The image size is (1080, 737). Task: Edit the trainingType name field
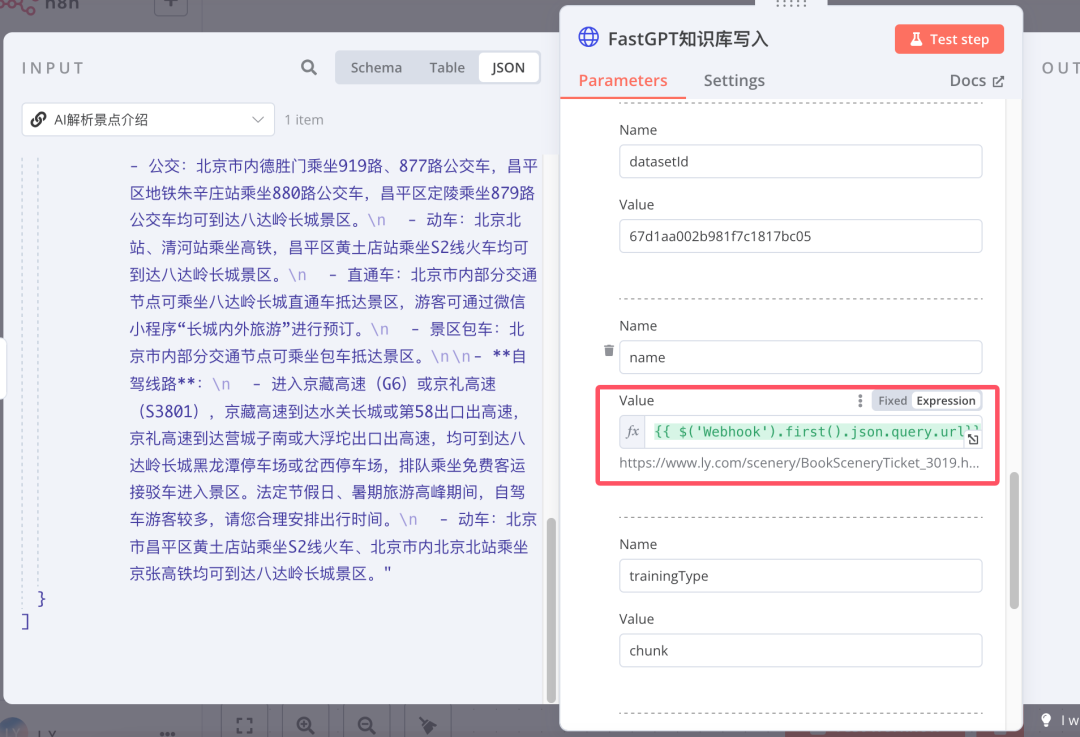pyautogui.click(x=800, y=576)
